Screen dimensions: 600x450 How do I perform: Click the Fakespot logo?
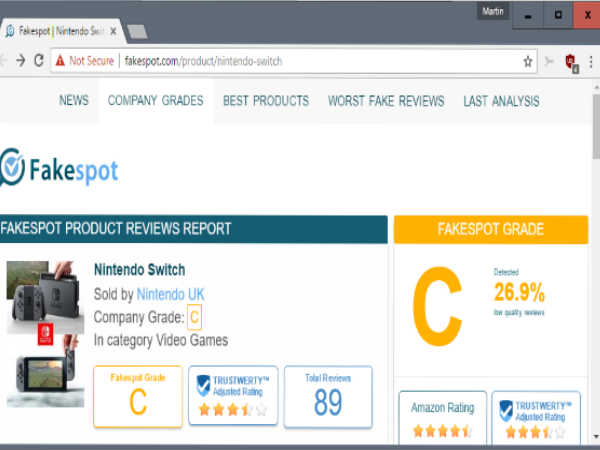[59, 169]
